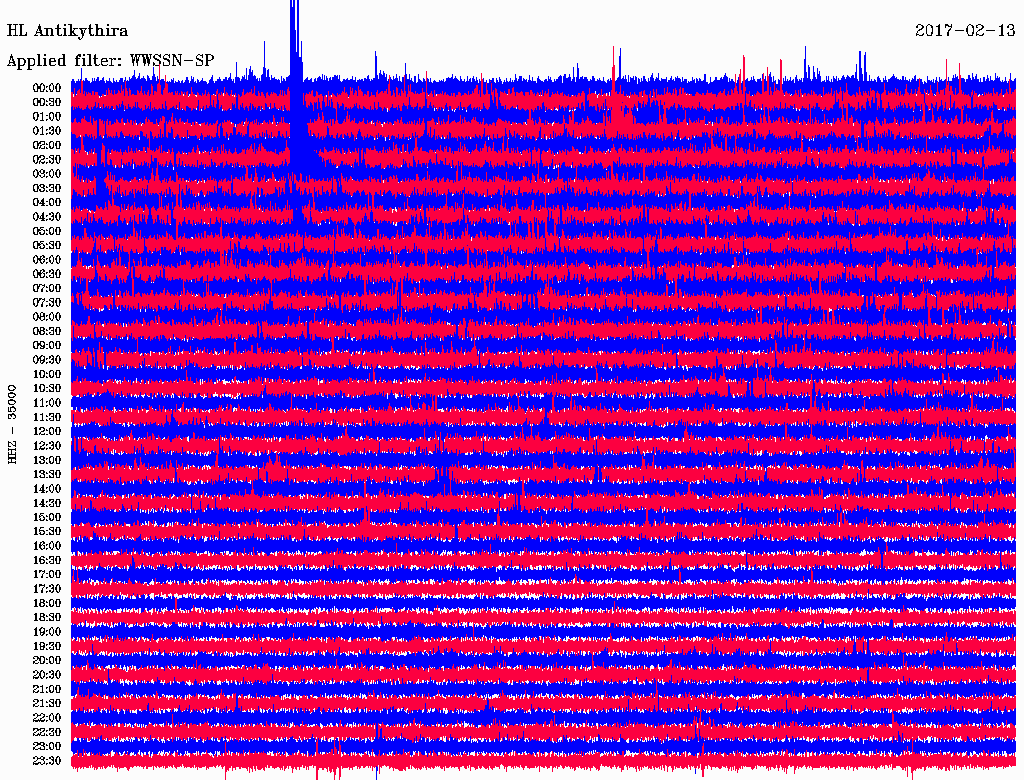Select the 11:30 time label
Screen dimensions: 1024x780
pos(47,417)
